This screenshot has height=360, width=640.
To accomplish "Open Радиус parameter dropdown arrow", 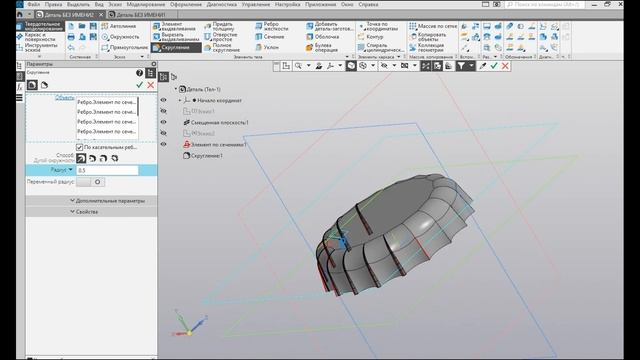I will [71, 170].
